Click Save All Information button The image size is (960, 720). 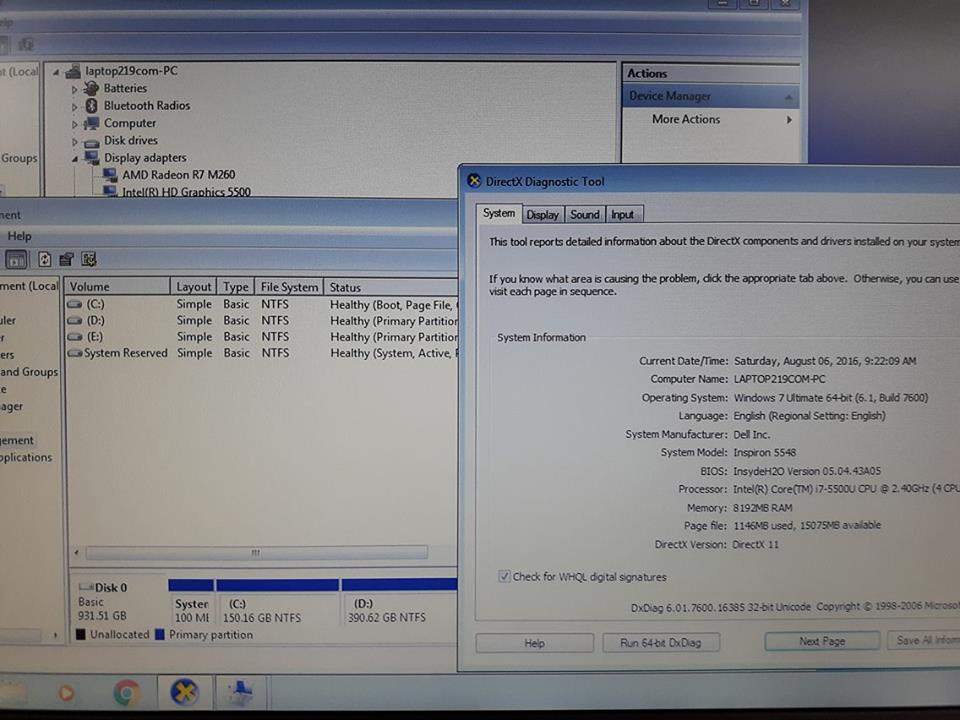point(924,640)
